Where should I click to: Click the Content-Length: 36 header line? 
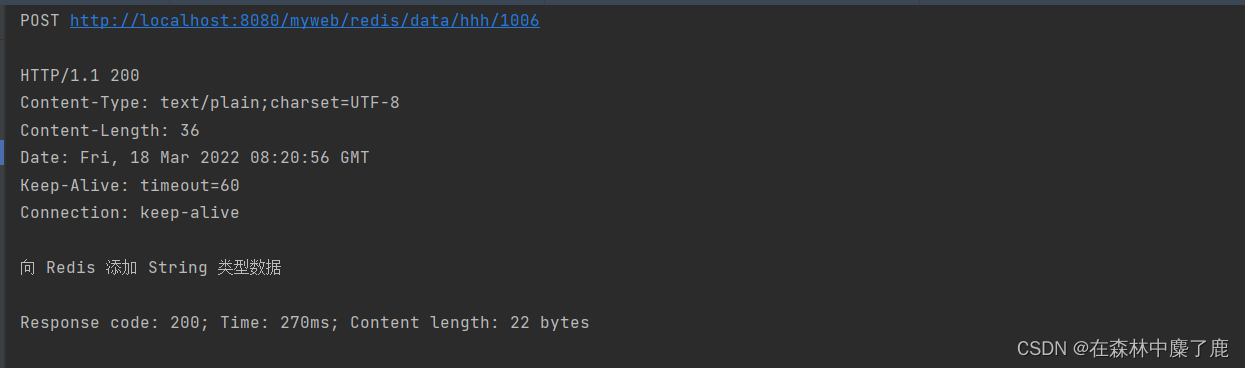pyautogui.click(x=110, y=130)
